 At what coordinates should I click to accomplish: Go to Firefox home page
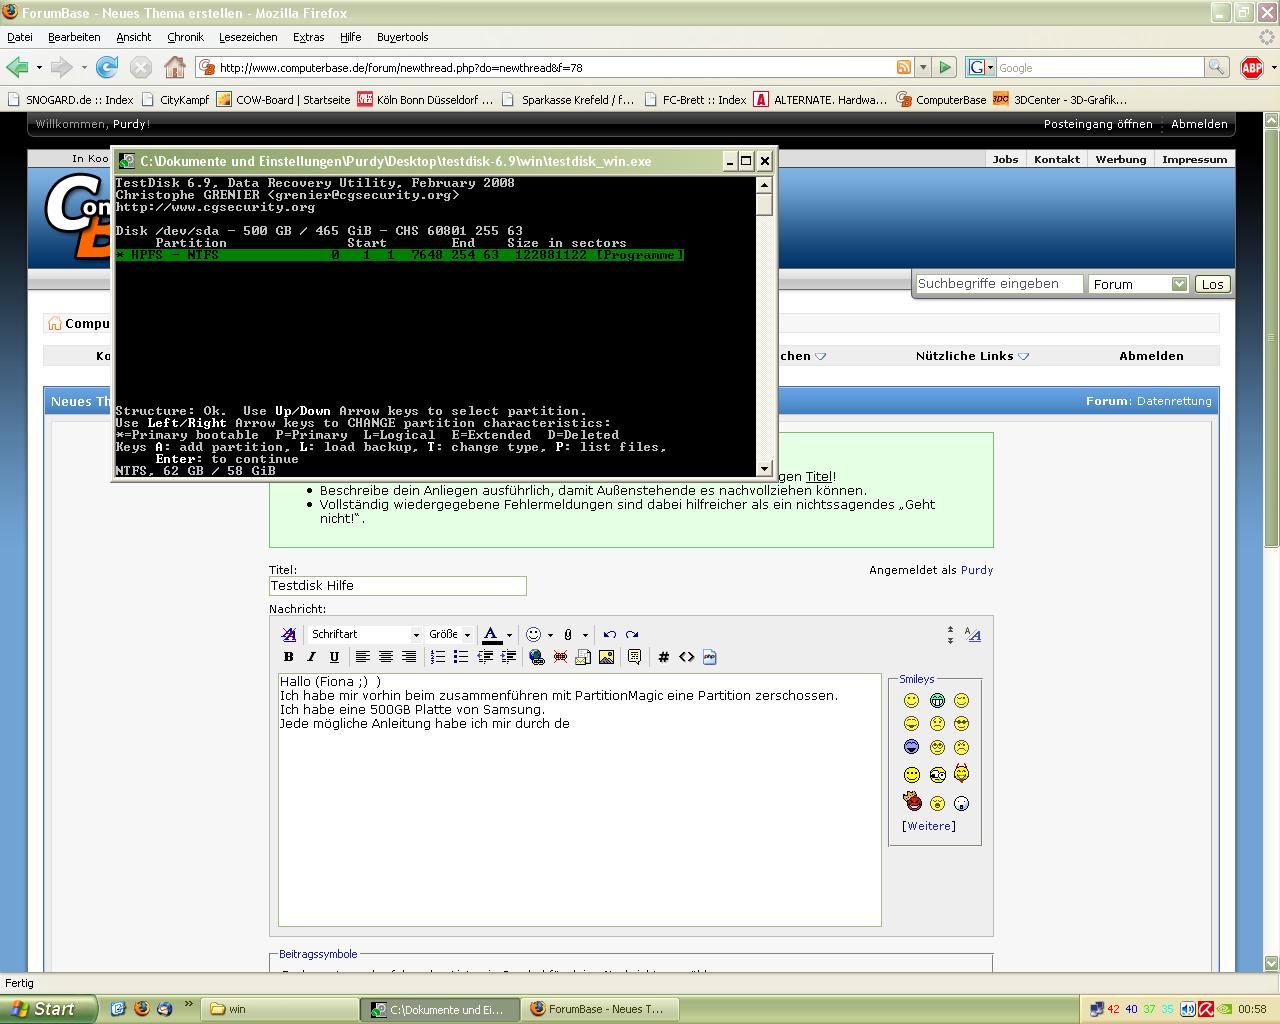pos(175,67)
